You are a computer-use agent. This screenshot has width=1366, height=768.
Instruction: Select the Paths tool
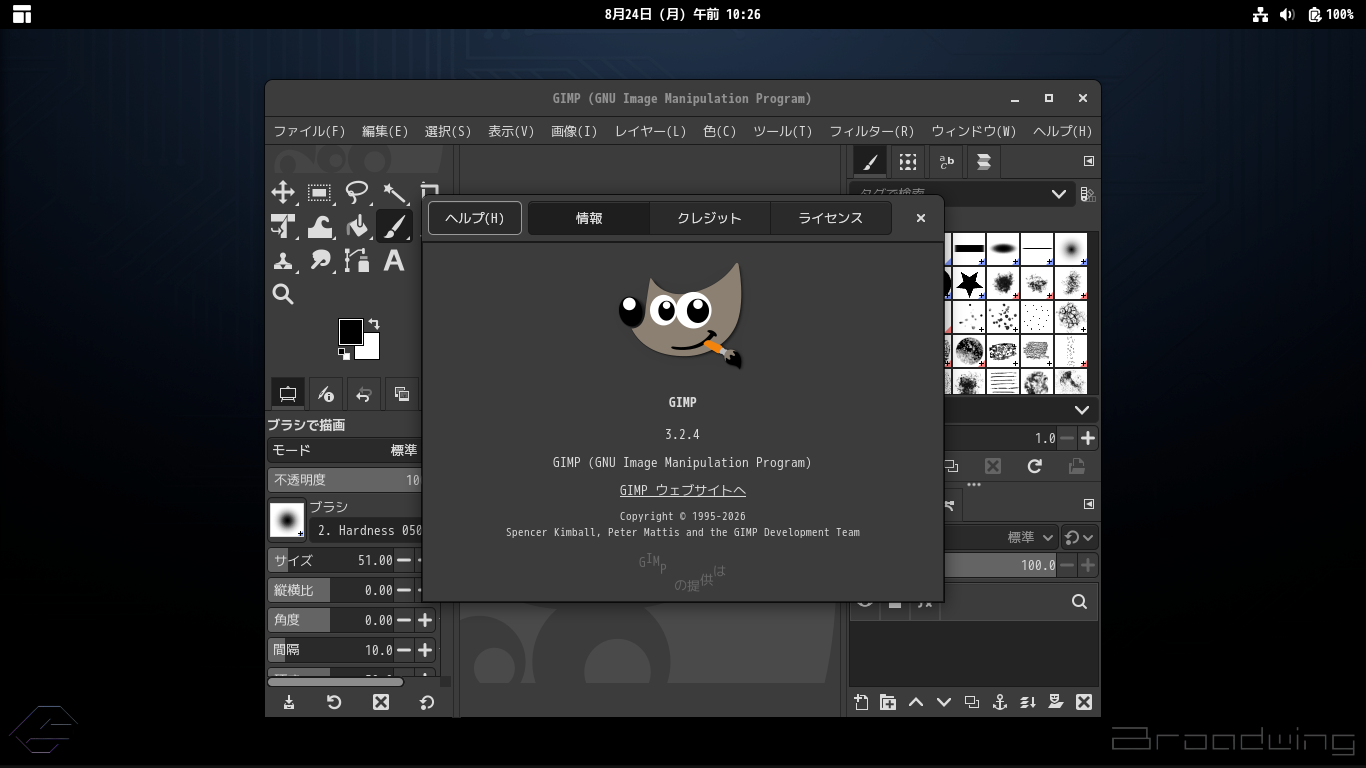(x=357, y=260)
